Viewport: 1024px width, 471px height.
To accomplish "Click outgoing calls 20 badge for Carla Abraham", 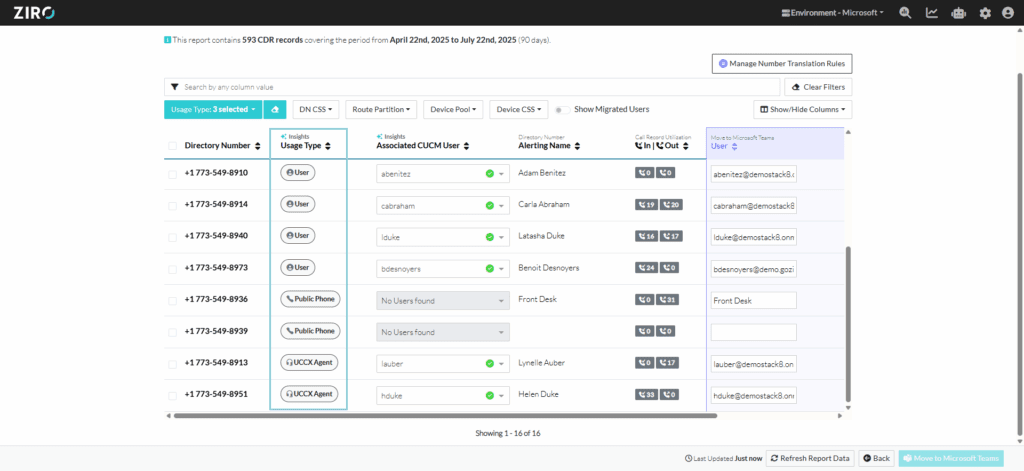I will click(x=671, y=204).
